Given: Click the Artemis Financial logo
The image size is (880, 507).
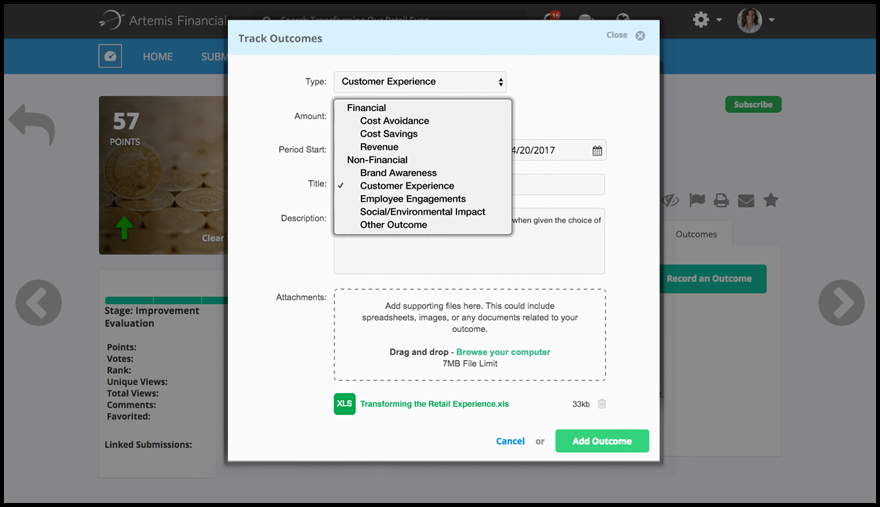Looking at the screenshot, I should (163, 20).
